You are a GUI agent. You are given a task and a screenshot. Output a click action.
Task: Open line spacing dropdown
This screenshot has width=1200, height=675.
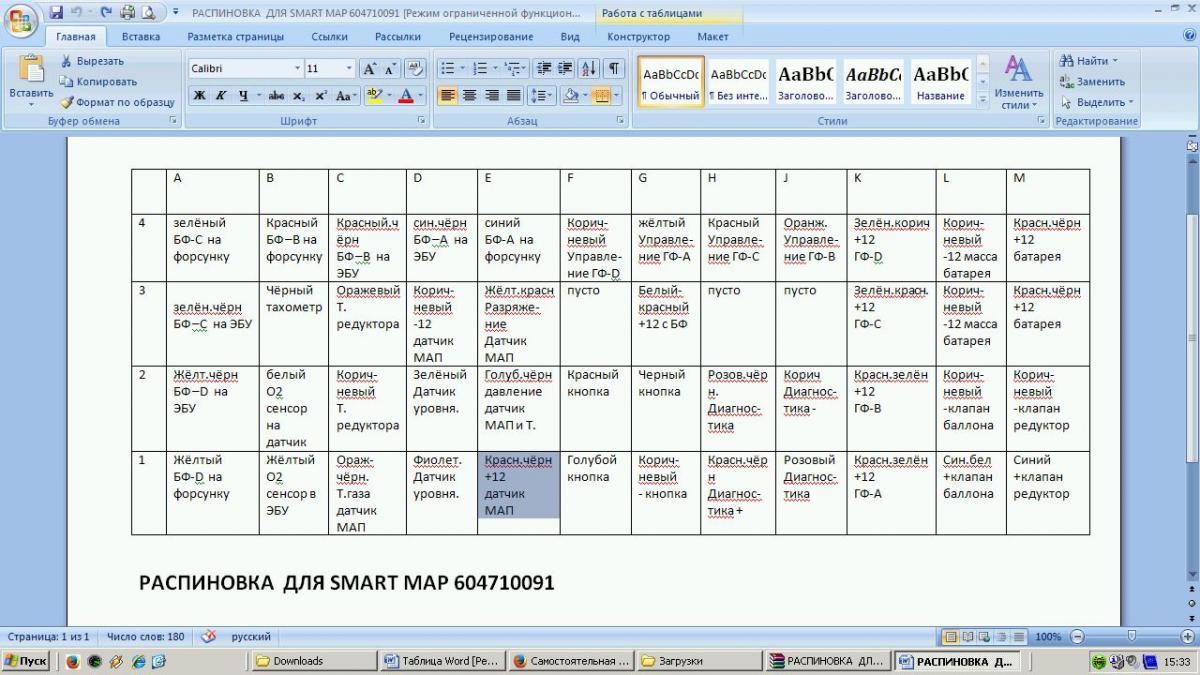541,96
